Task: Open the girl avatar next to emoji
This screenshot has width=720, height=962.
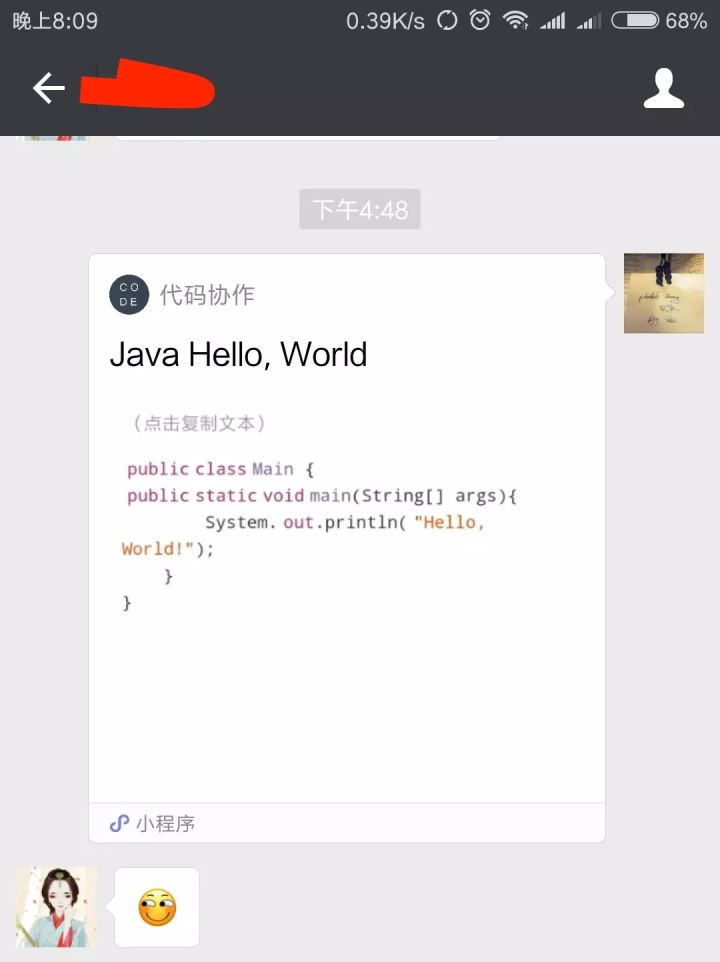Action: click(x=56, y=907)
